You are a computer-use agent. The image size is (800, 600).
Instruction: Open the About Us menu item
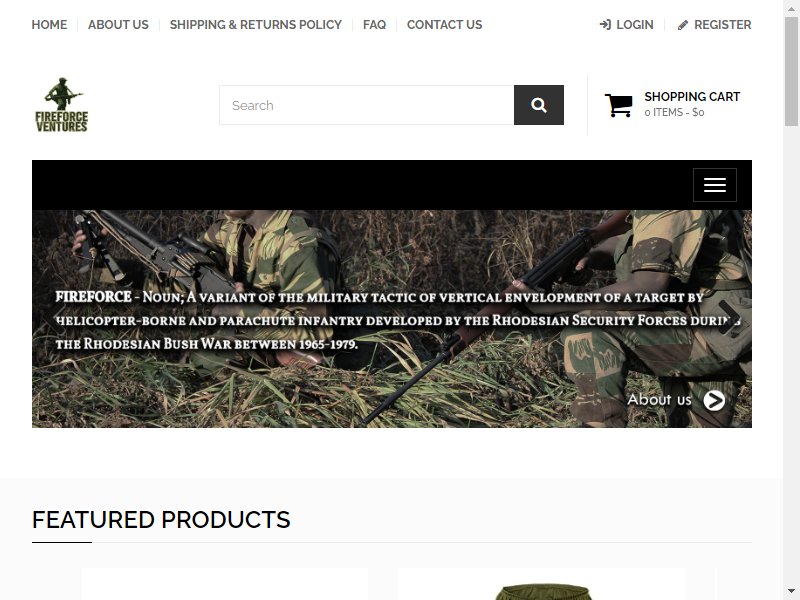118,24
